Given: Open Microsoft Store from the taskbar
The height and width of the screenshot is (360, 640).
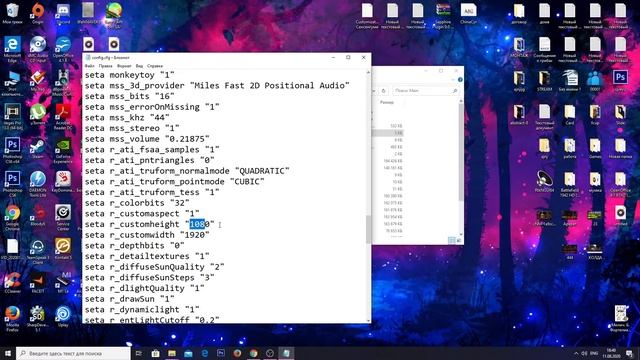Looking at the screenshot, I should pos(156,353).
